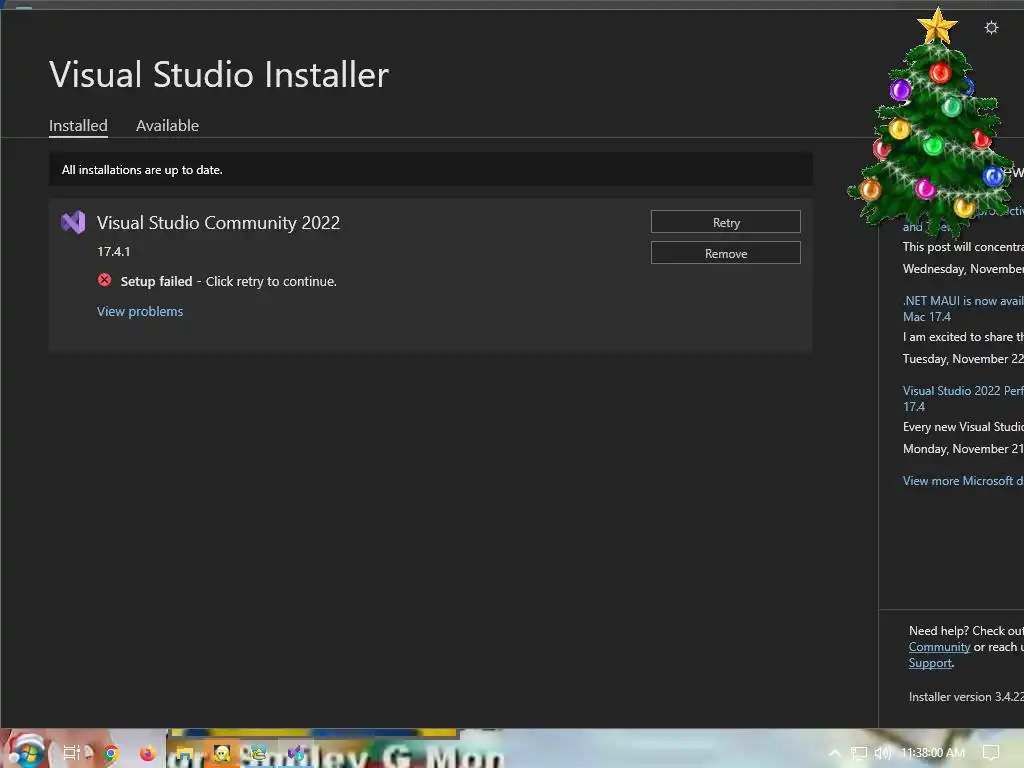Open Visual Studio 2022 Performance 17.4 article

[963, 398]
